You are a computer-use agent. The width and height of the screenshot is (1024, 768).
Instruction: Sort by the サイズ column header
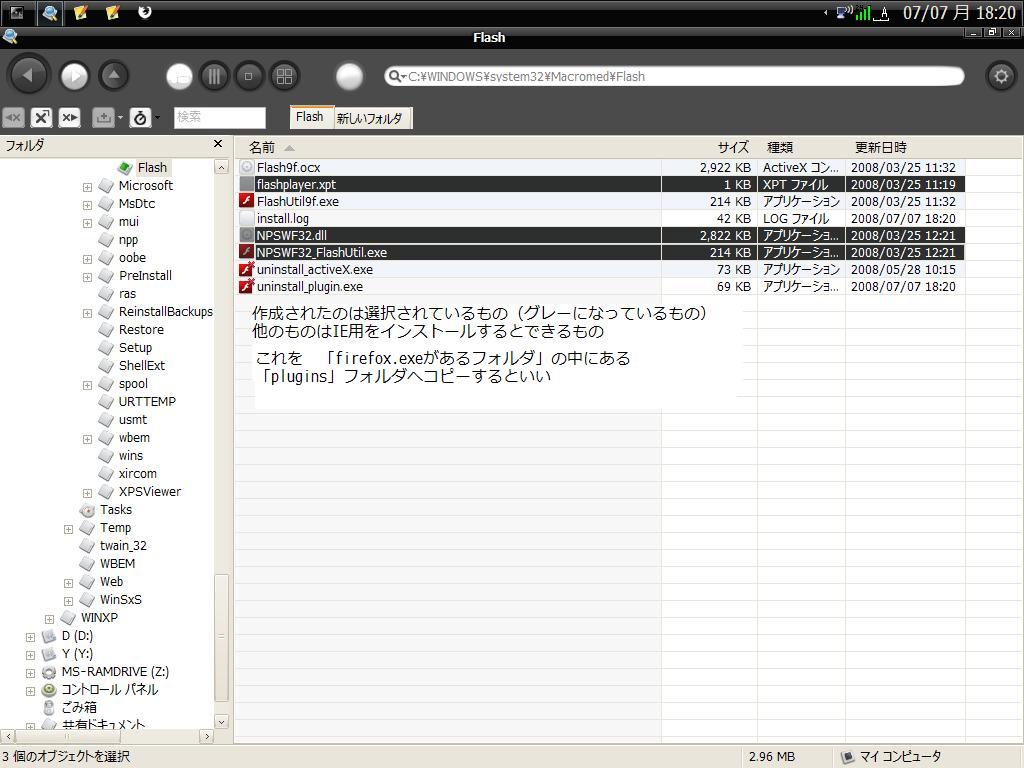(733, 148)
